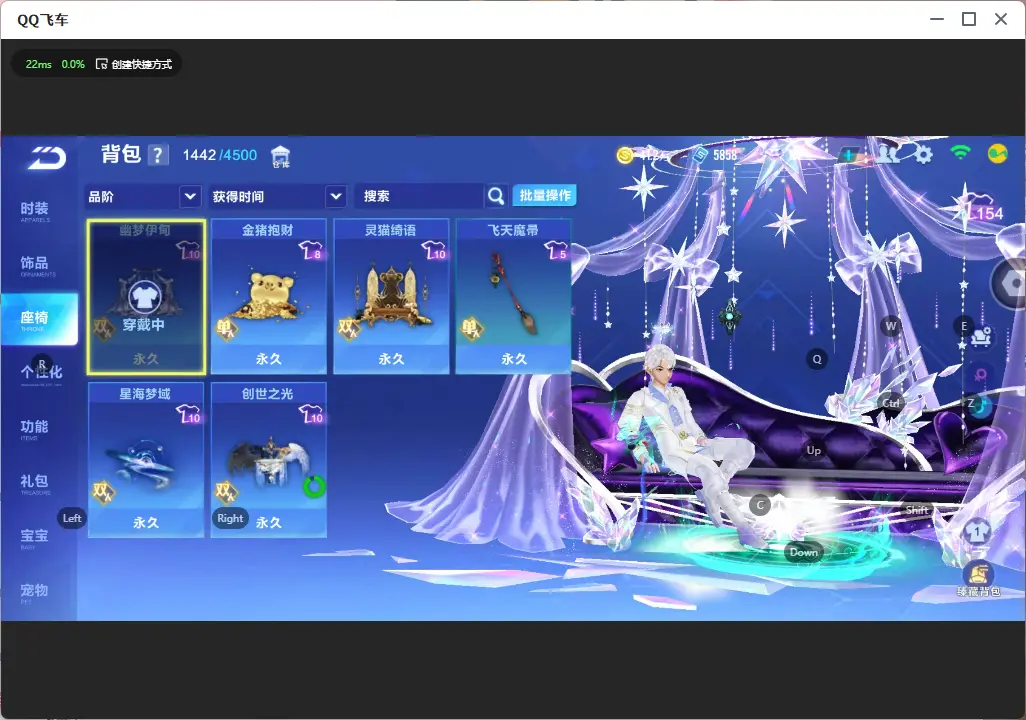Open the 个性化 tab
The height and width of the screenshot is (720, 1026).
pyautogui.click(x=41, y=373)
